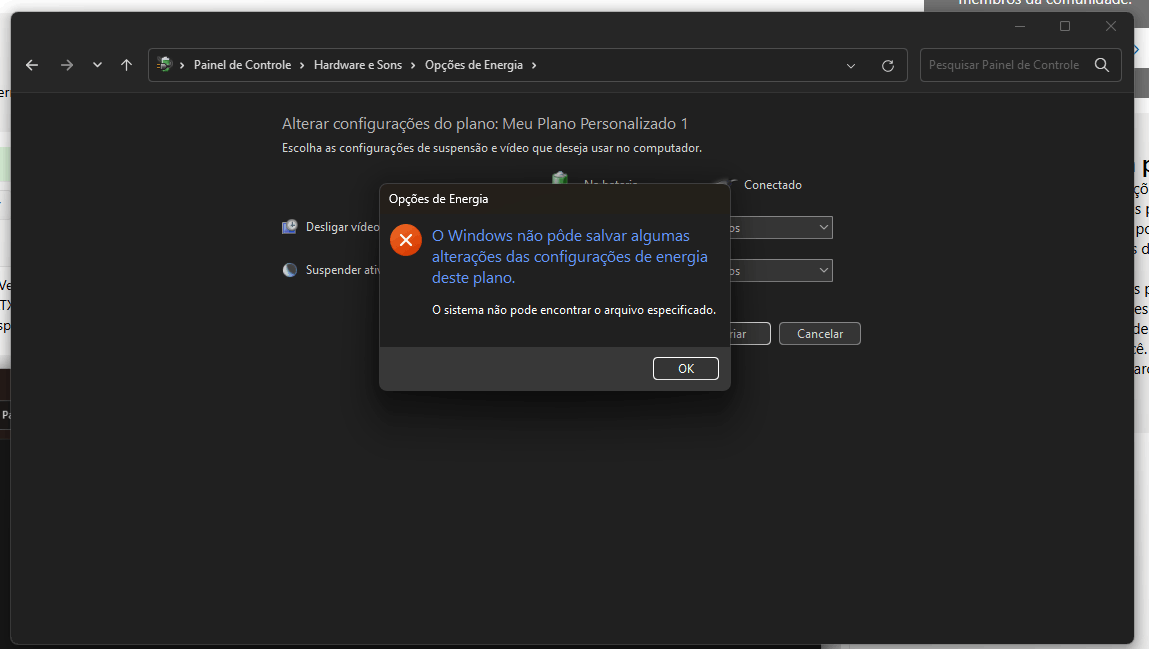Minimize the Control Panel window
Viewport: 1149px width, 649px height.
coord(1020,26)
